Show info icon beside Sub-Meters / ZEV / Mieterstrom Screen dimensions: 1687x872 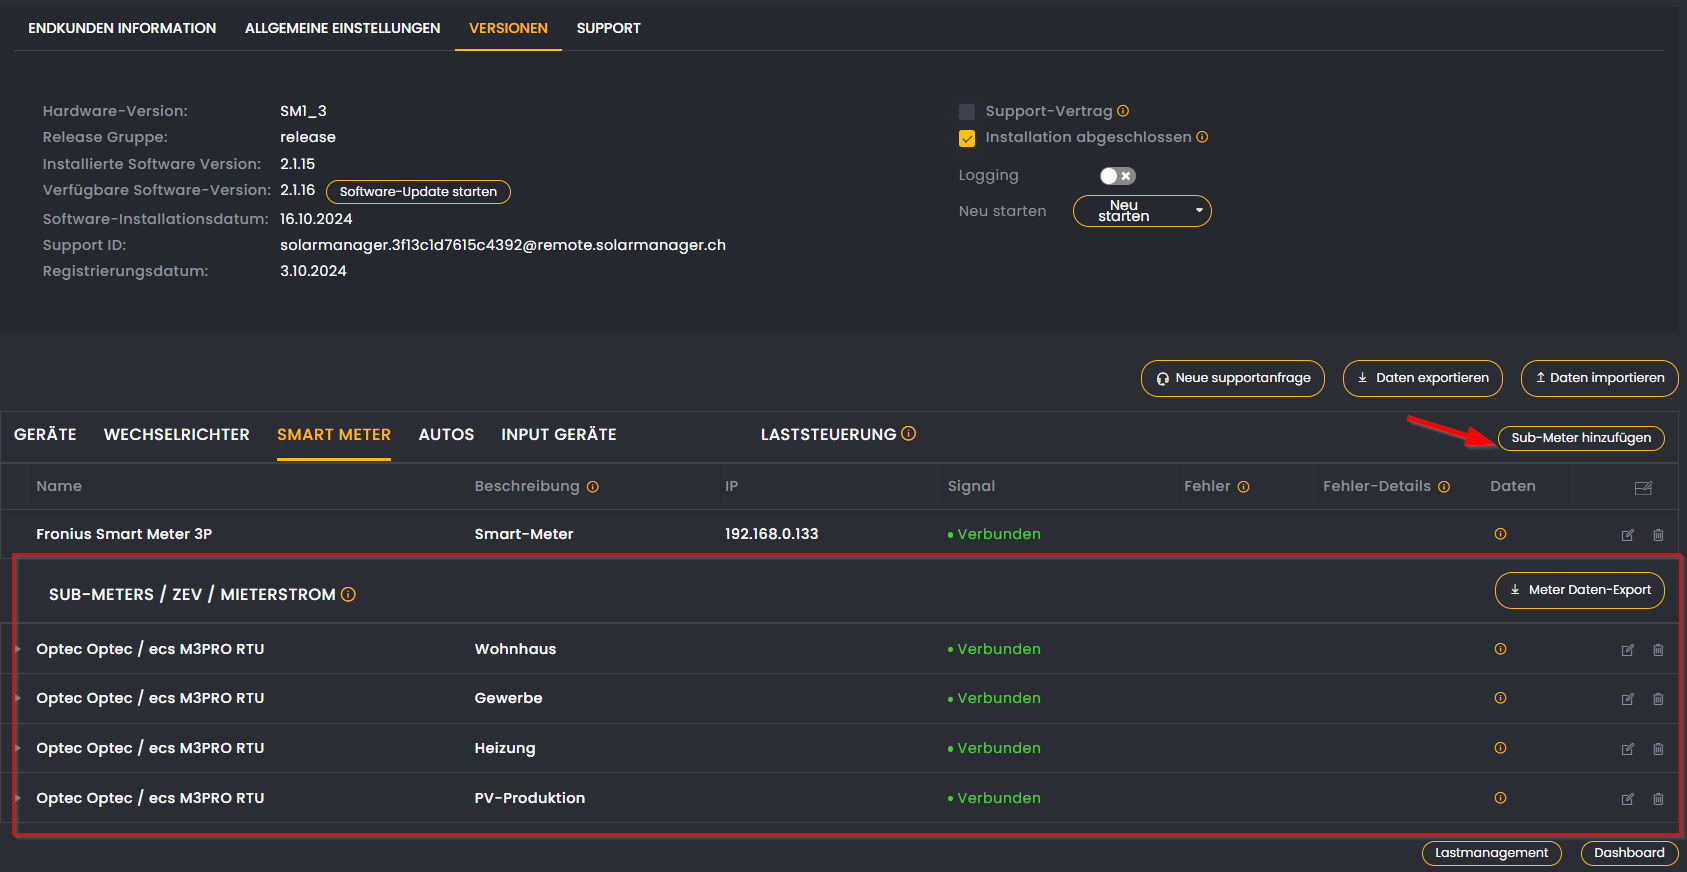click(x=348, y=594)
